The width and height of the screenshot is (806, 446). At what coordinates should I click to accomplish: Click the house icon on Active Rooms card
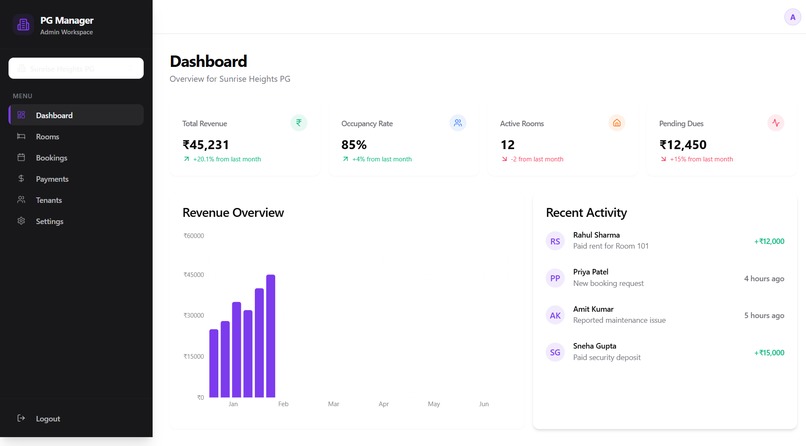pos(617,123)
